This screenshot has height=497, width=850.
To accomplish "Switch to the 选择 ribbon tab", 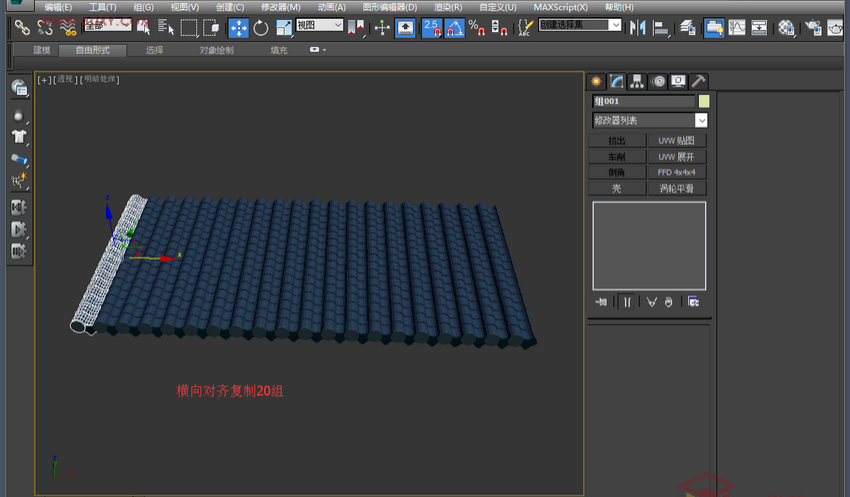I will point(154,50).
